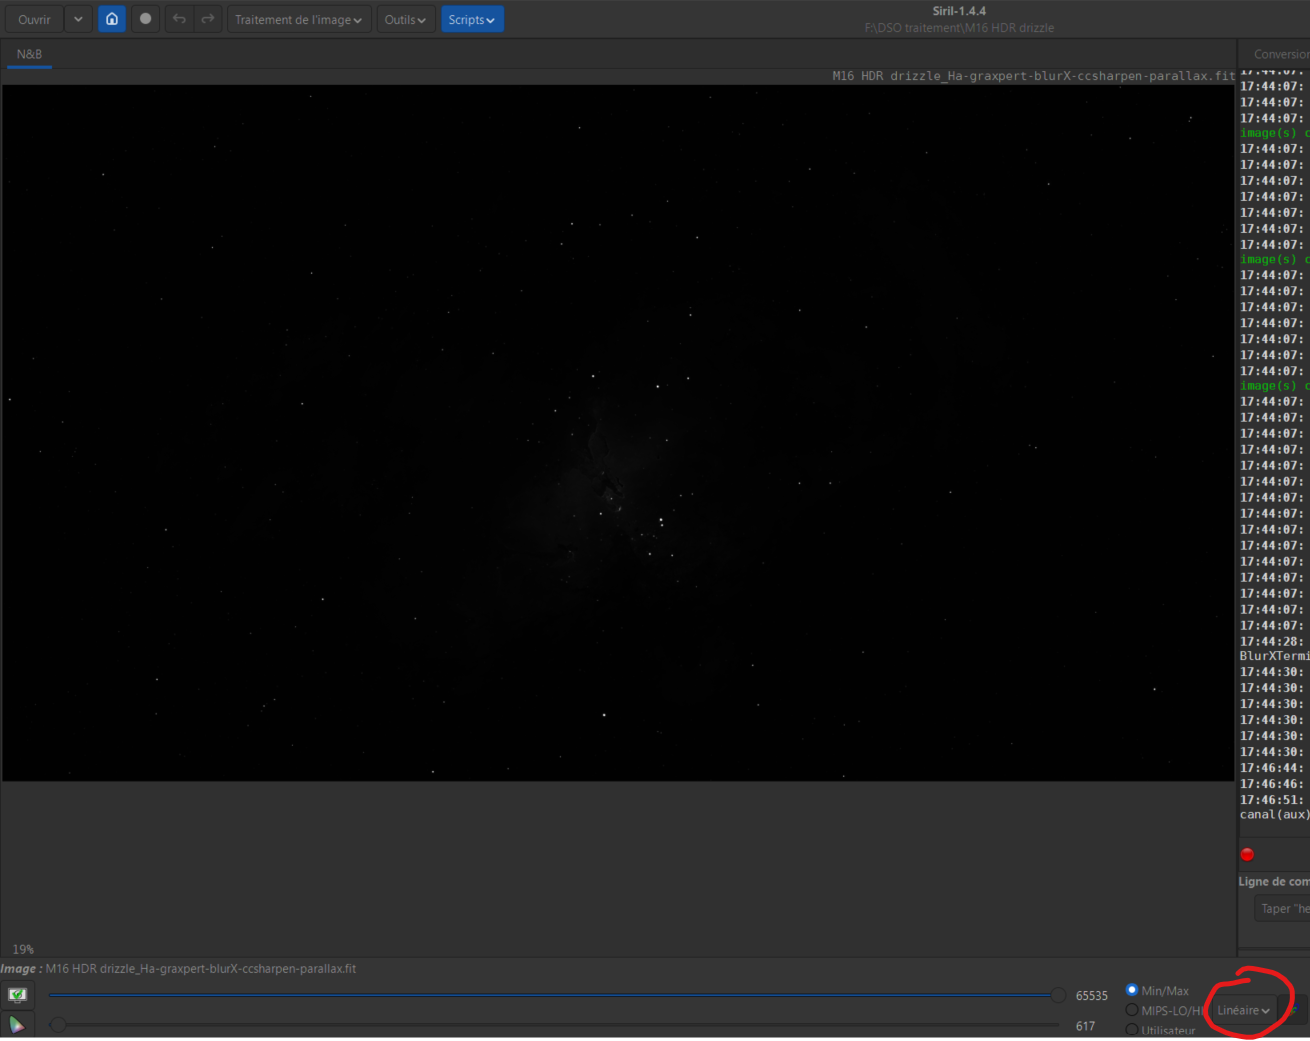Click the Ouvrir button
Image resolution: width=1310 pixels, height=1041 pixels.
coord(34,19)
